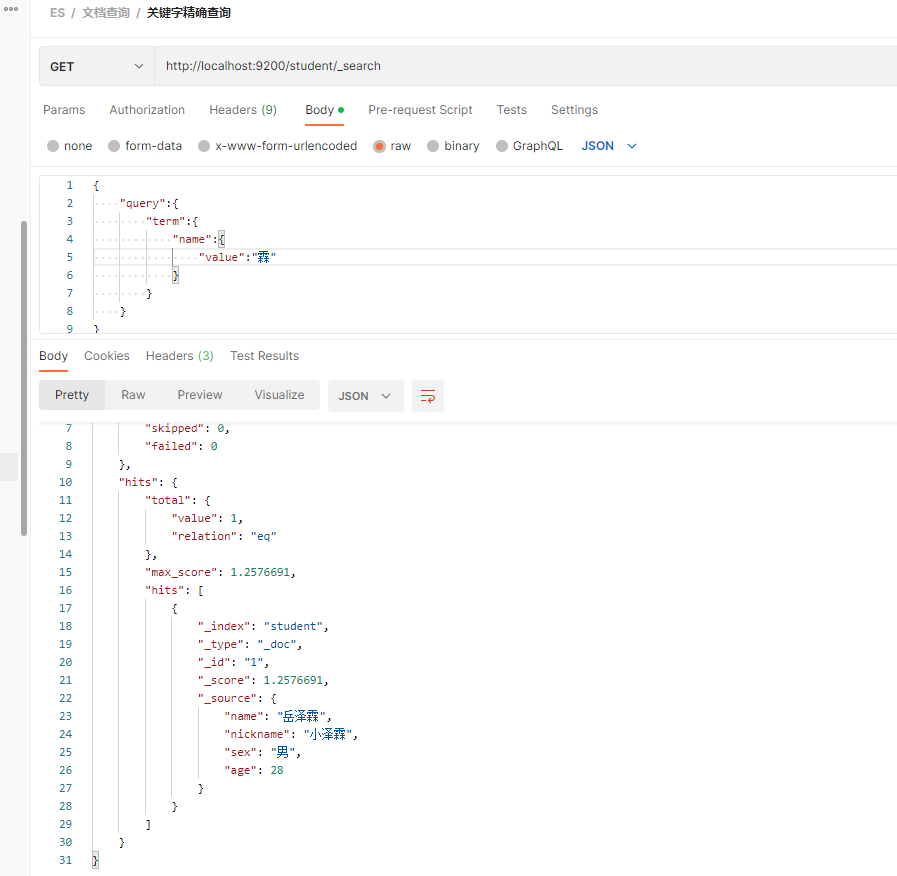Select the raw body radio option
Image resolution: width=897 pixels, height=876 pixels.
(x=392, y=146)
